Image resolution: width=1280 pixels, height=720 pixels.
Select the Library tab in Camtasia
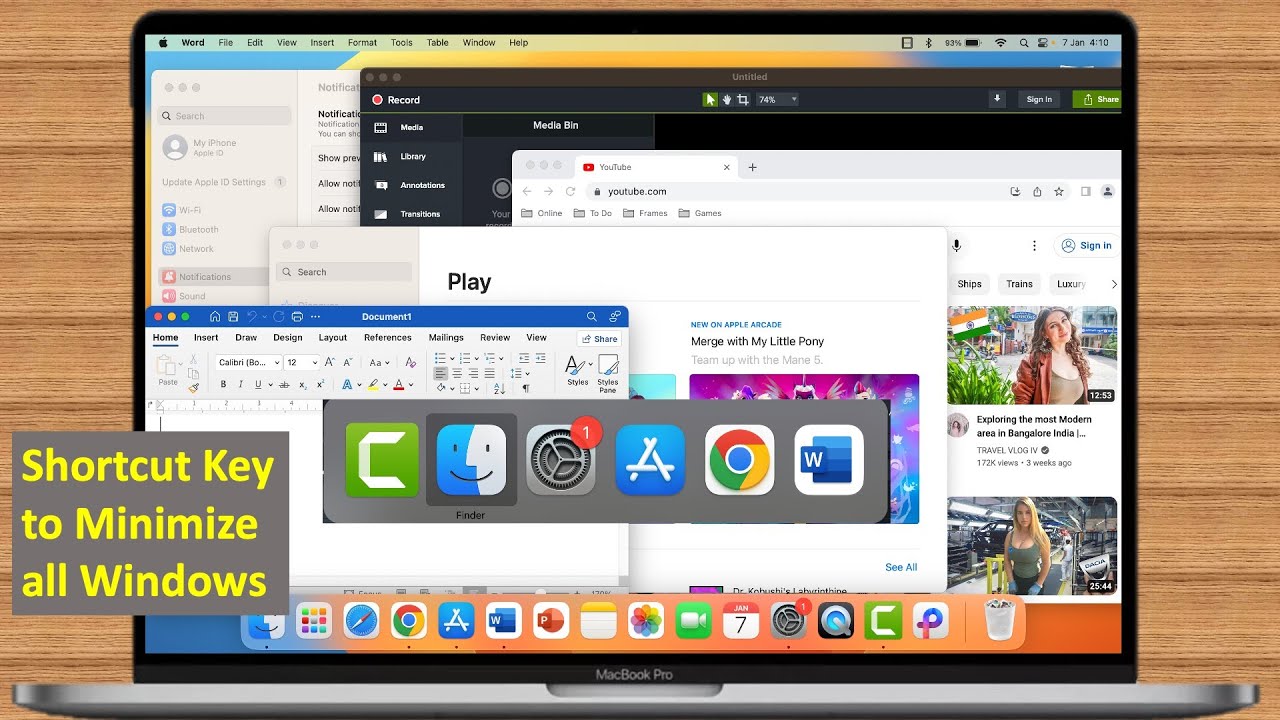point(412,156)
